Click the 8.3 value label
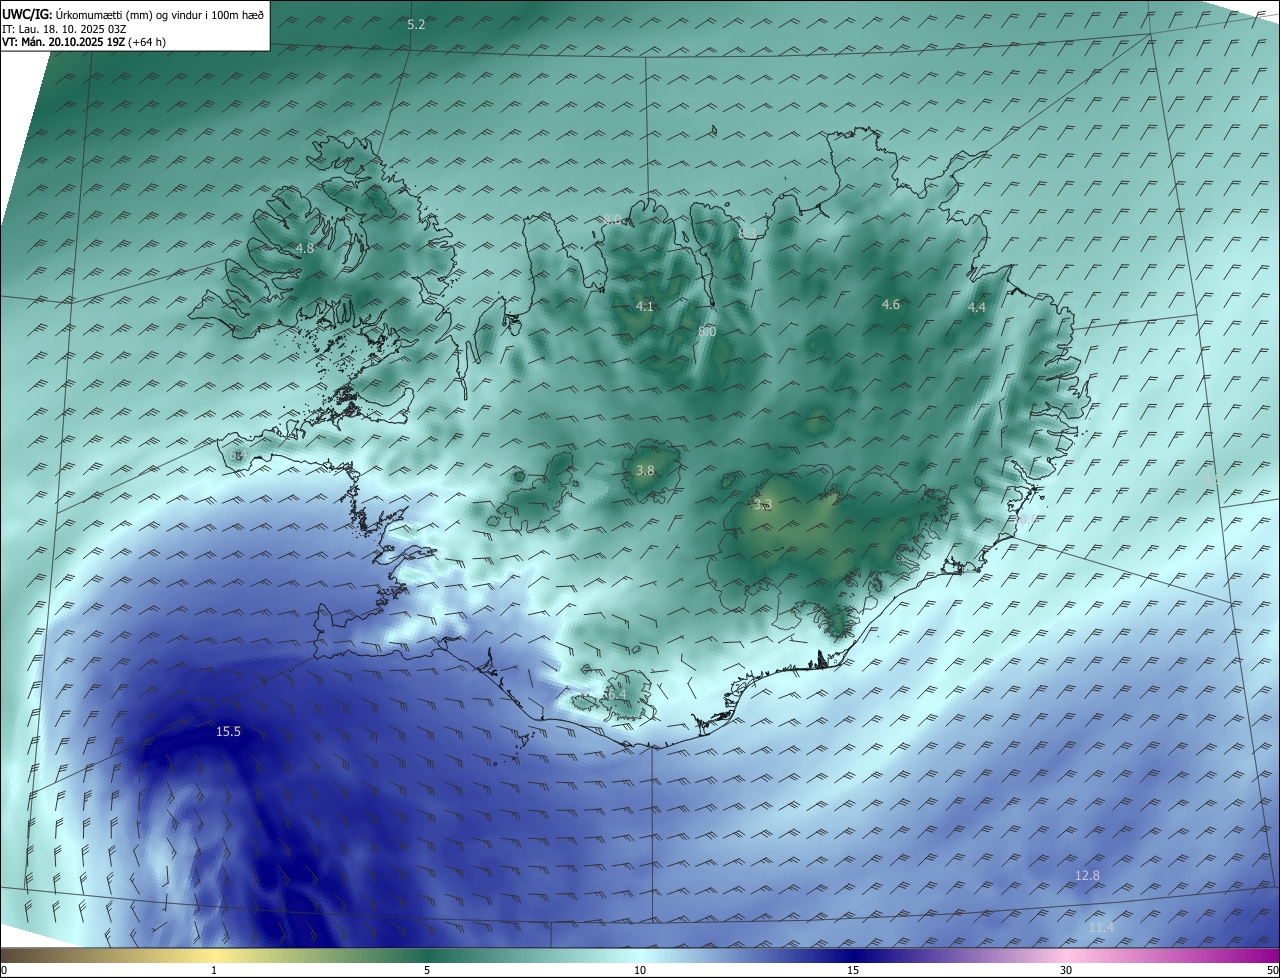 pos(747,233)
